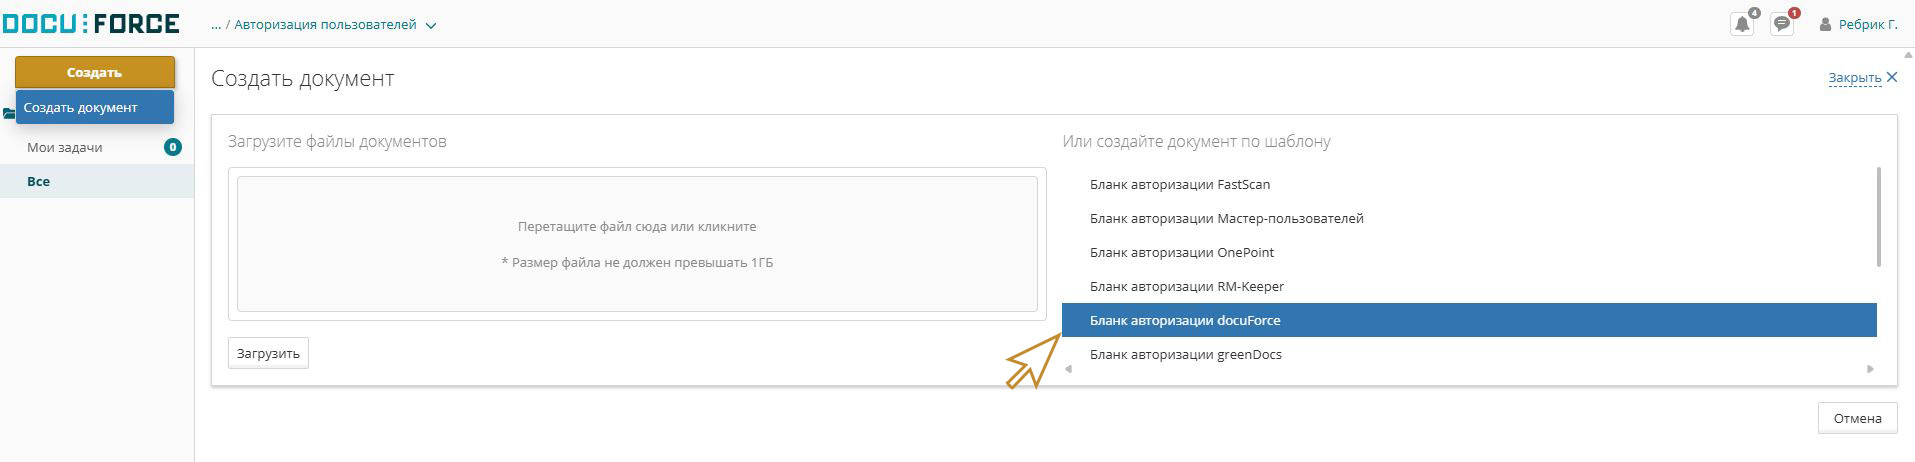This screenshot has height=462, width=1915.
Task: Click the file drop zone area
Action: (637, 244)
